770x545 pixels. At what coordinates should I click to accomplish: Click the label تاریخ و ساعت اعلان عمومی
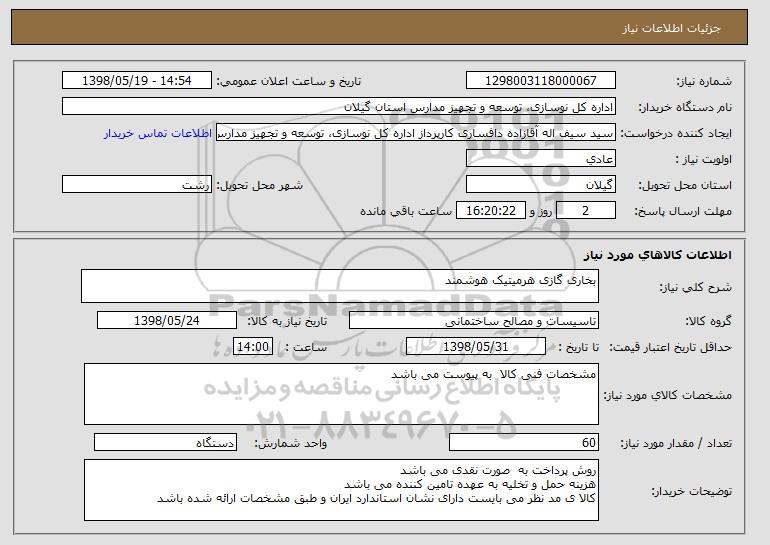289,82
